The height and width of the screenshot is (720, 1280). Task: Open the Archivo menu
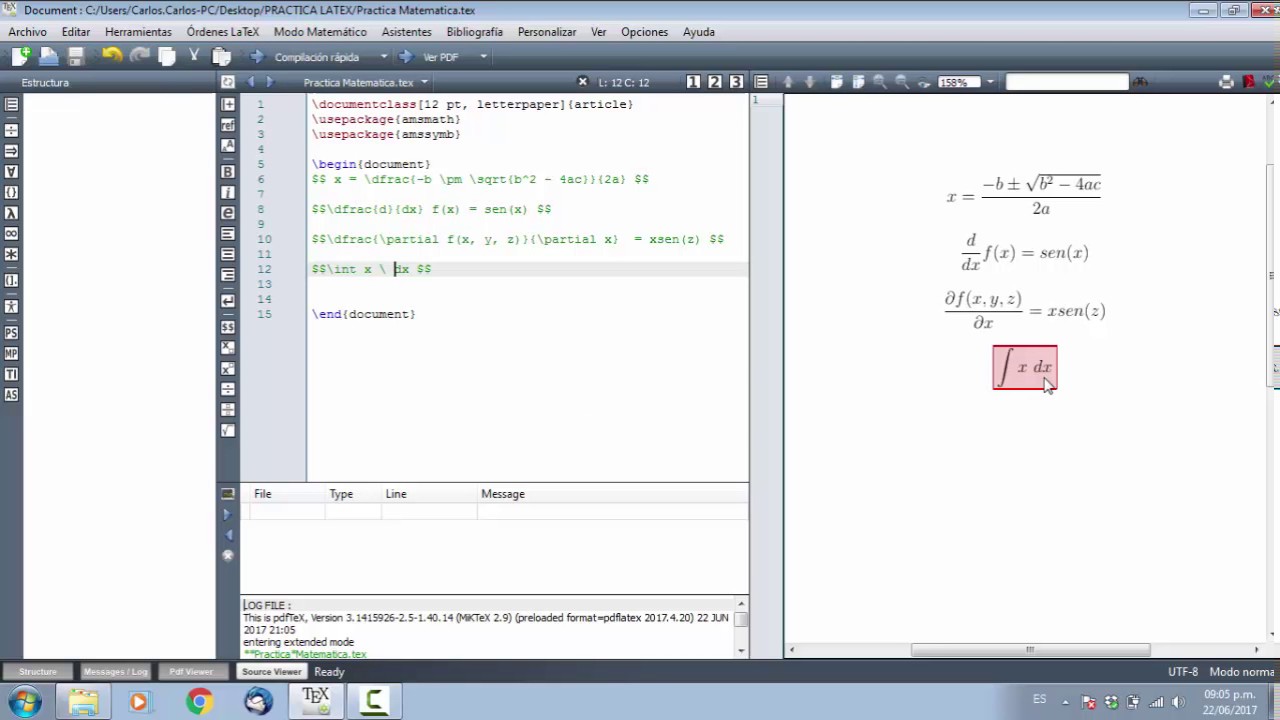click(x=27, y=32)
